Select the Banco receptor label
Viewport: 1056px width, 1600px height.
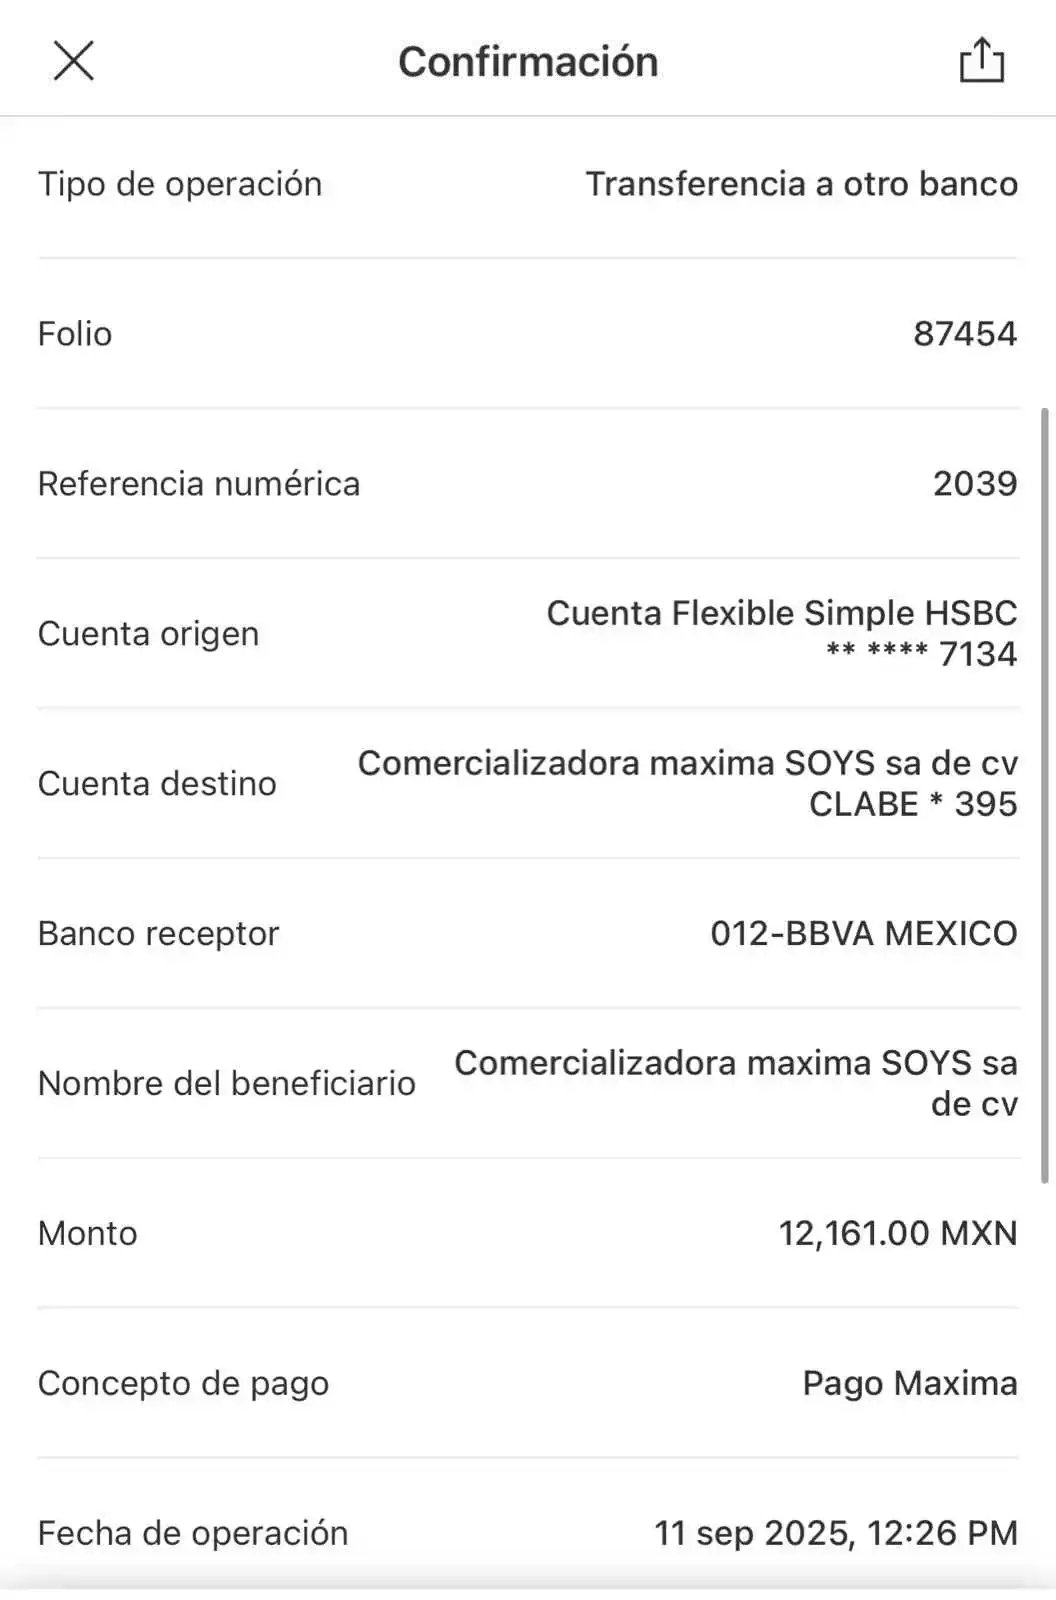(x=158, y=934)
